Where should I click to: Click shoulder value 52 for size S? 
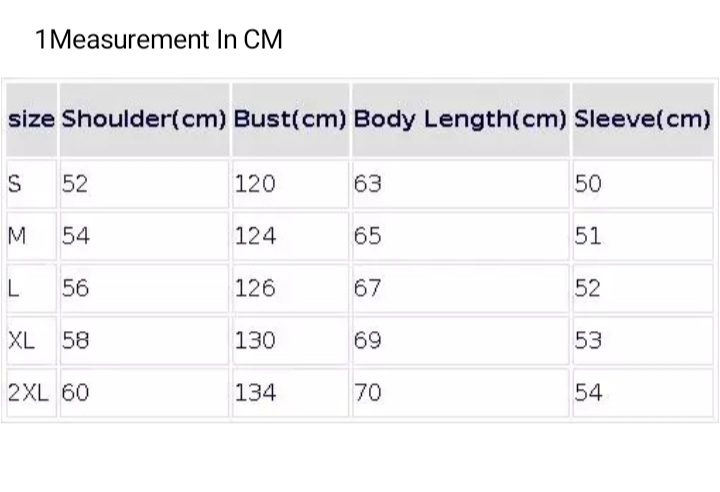tap(75, 184)
